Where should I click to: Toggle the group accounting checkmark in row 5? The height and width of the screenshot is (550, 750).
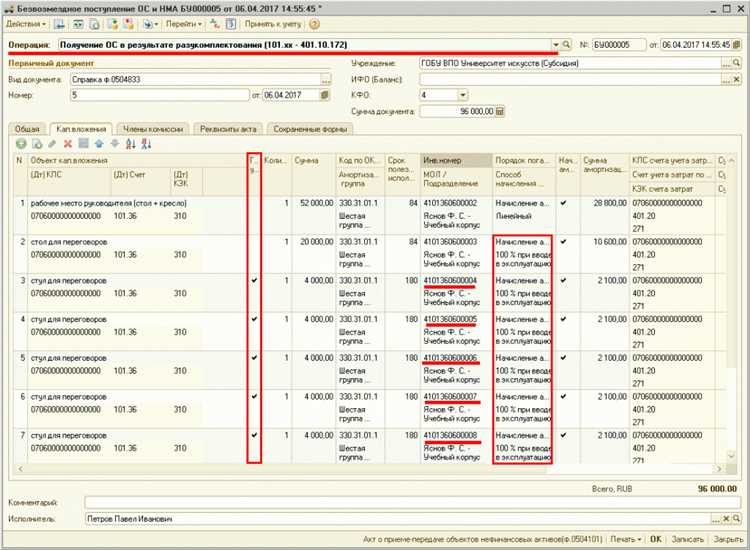[254, 358]
